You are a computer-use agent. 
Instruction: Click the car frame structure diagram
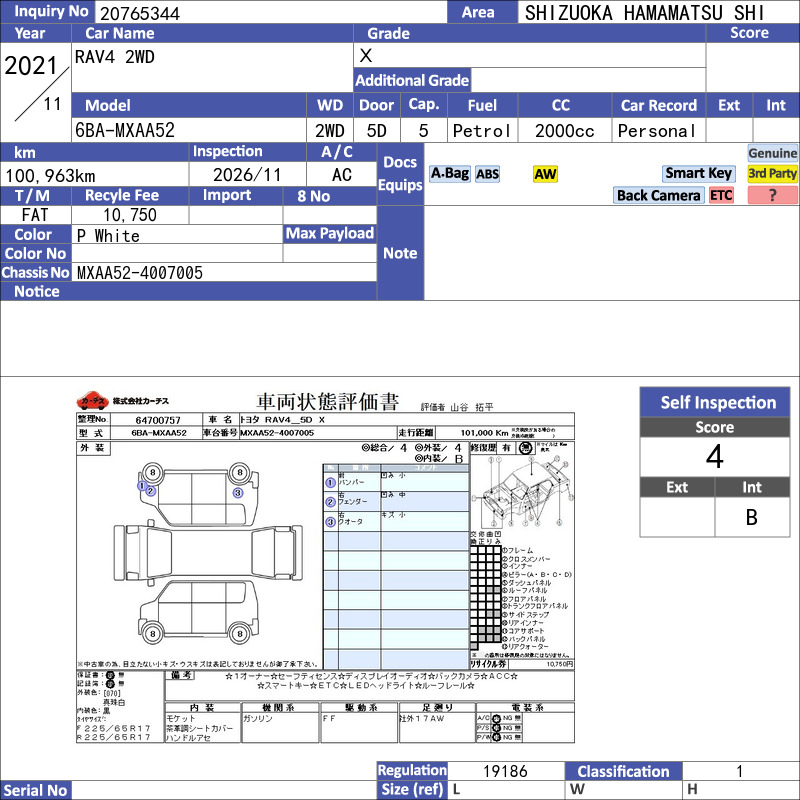(522, 491)
